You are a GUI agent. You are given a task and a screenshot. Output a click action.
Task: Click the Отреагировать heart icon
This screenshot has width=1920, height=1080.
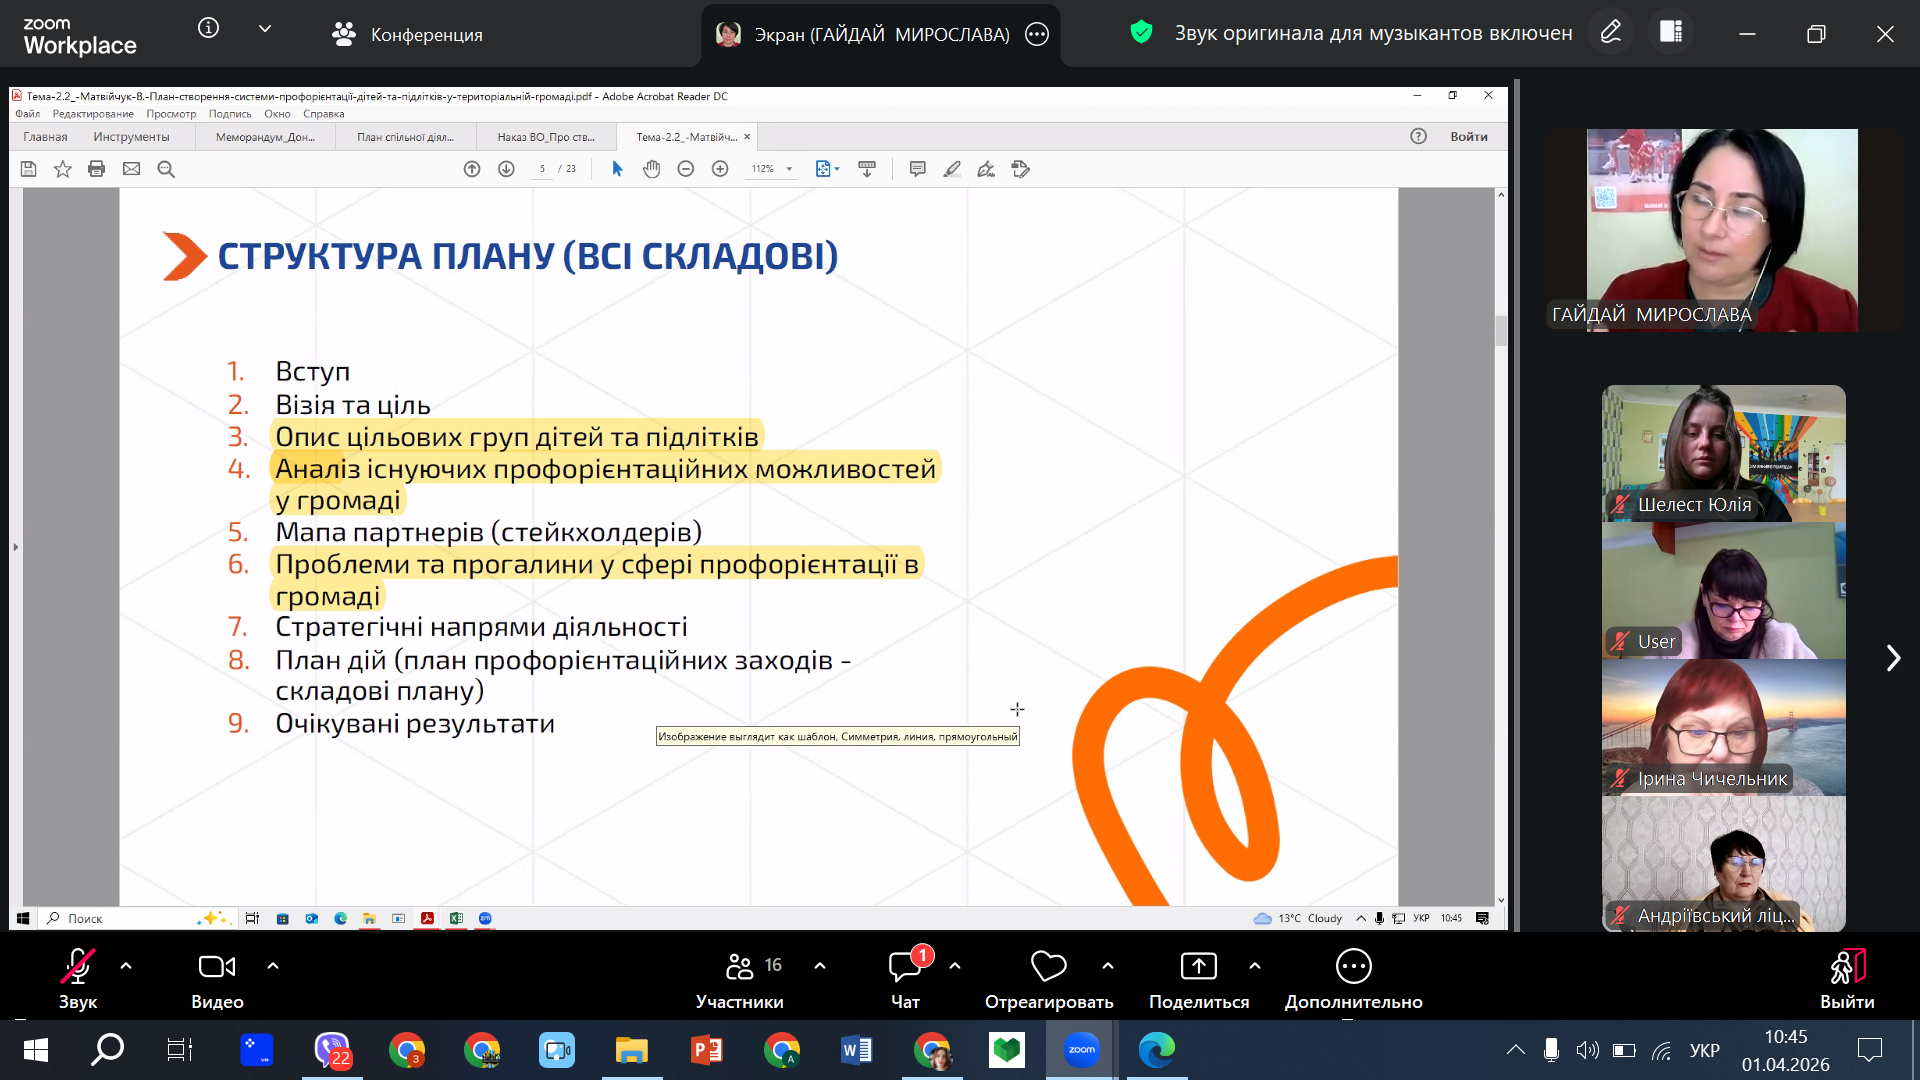click(x=1048, y=967)
